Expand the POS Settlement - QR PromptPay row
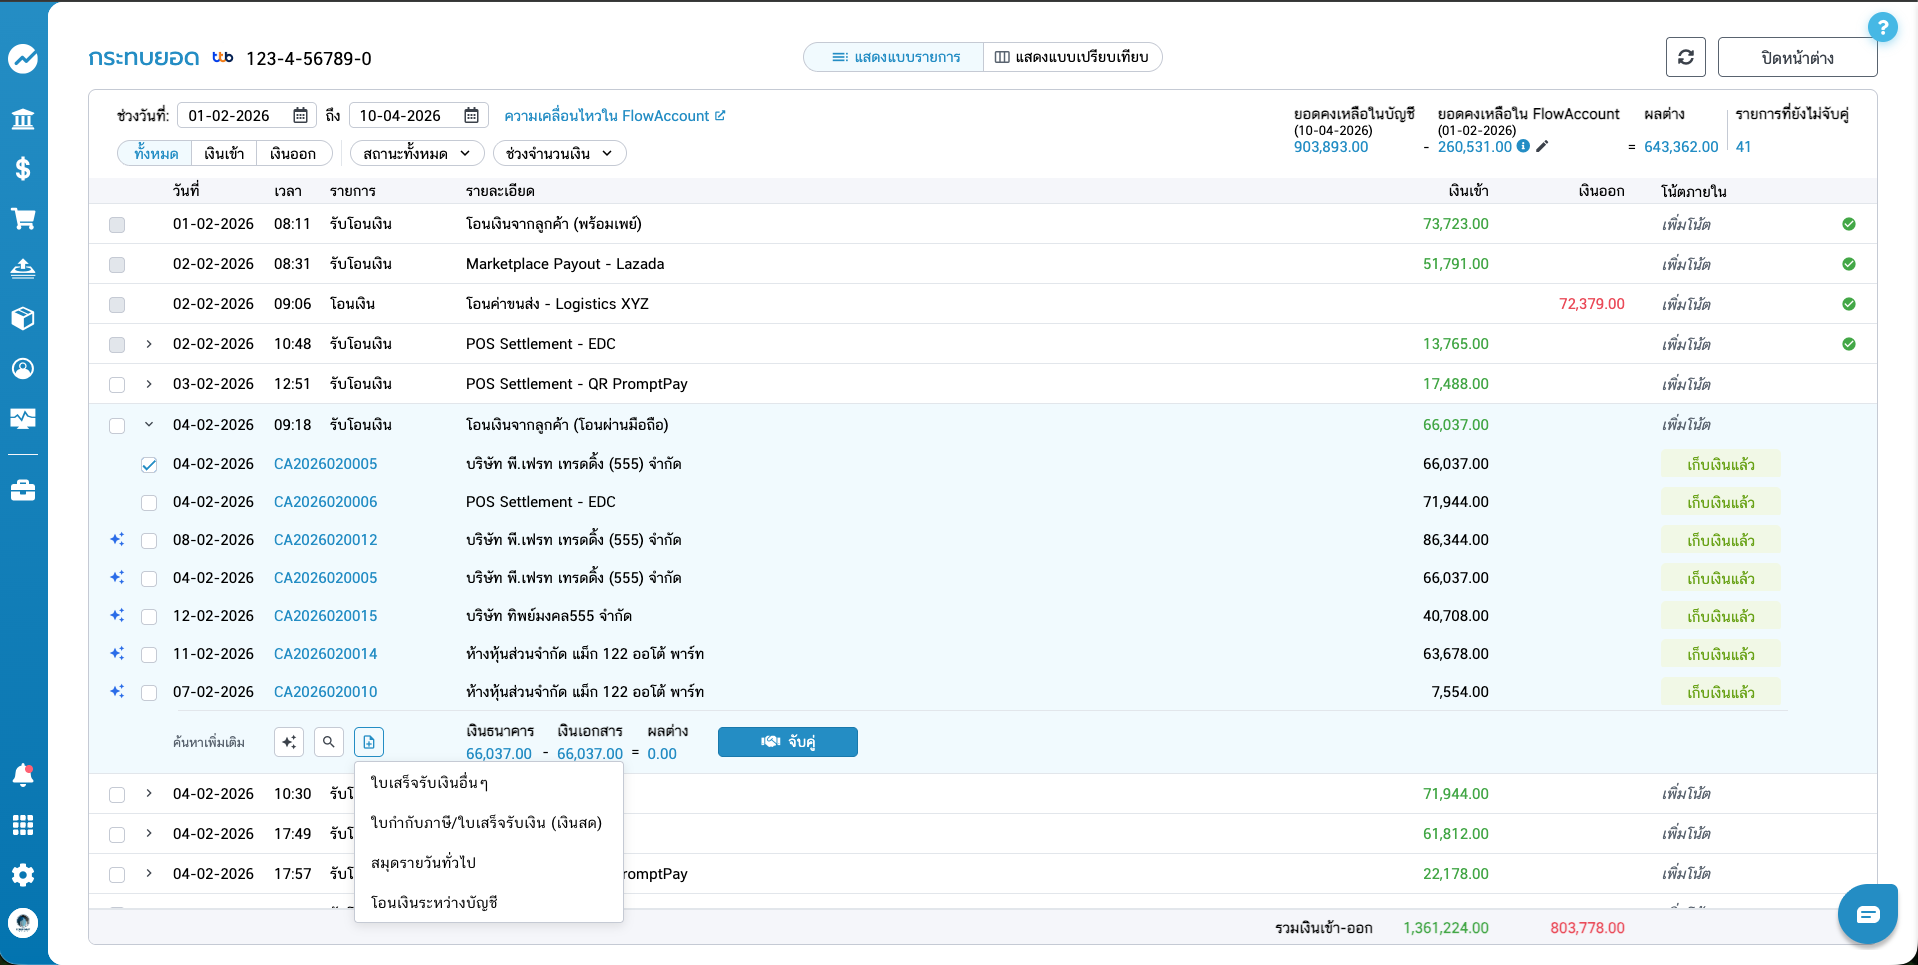This screenshot has width=1918, height=965. tap(149, 384)
